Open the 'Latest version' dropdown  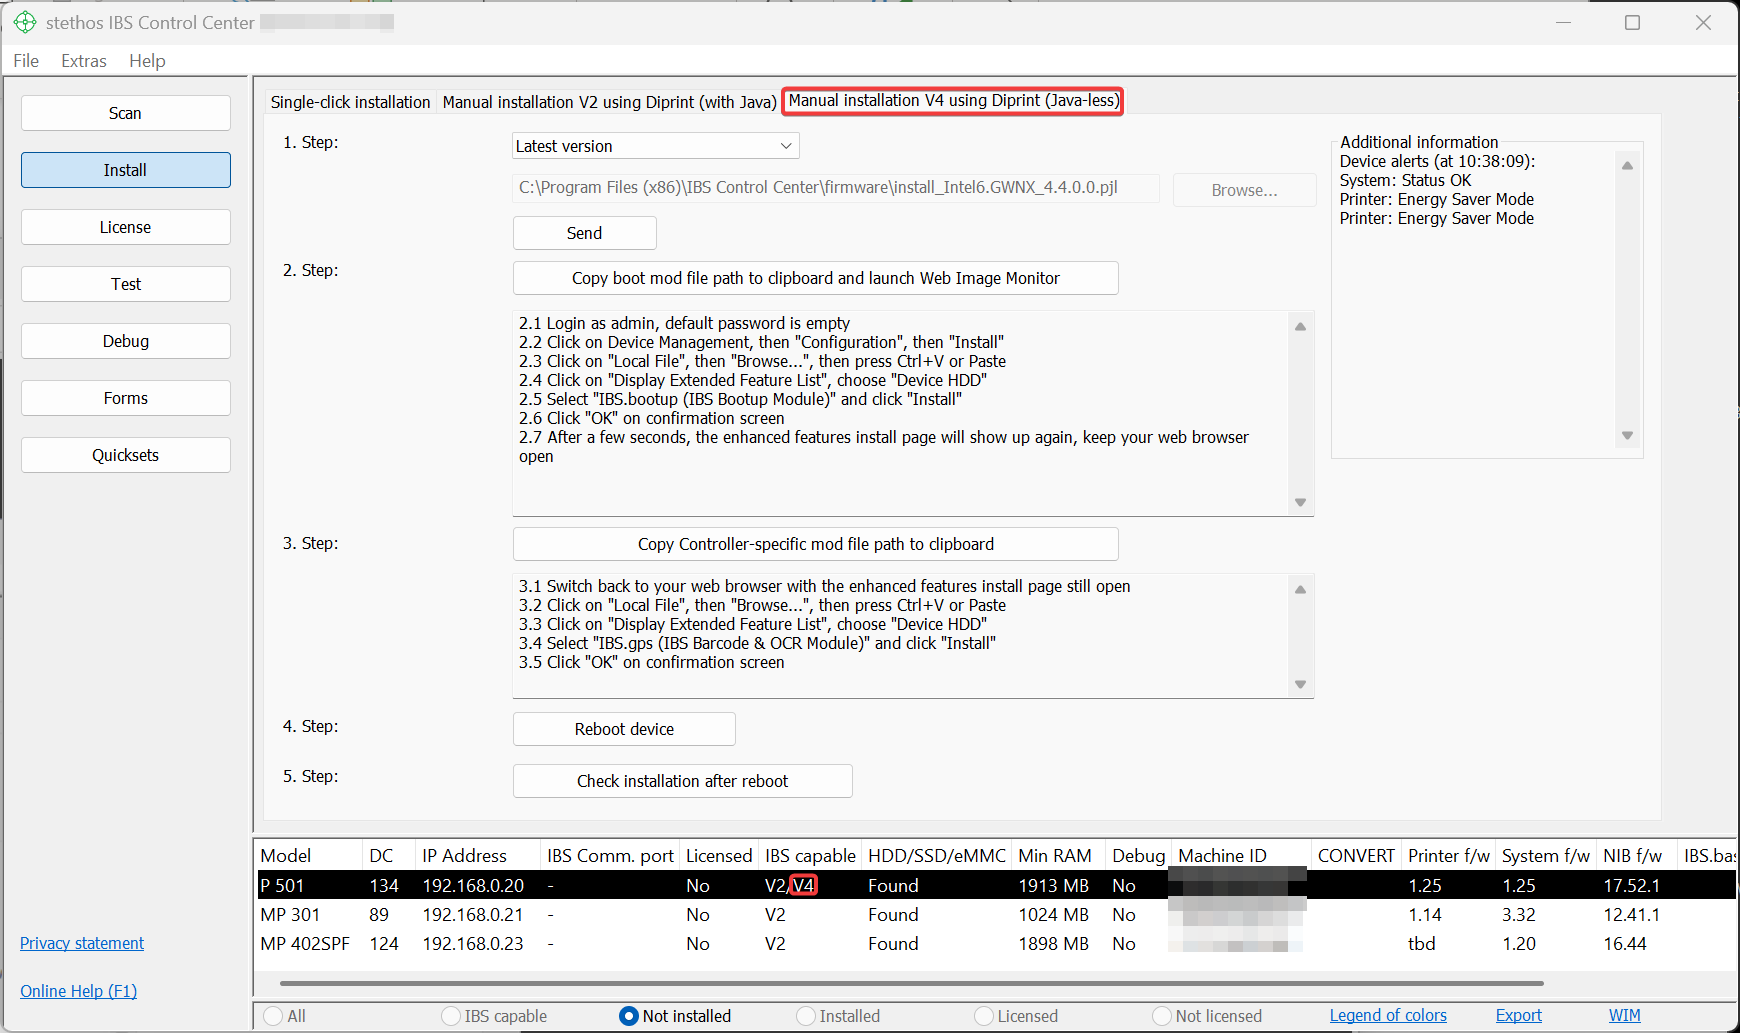655,146
